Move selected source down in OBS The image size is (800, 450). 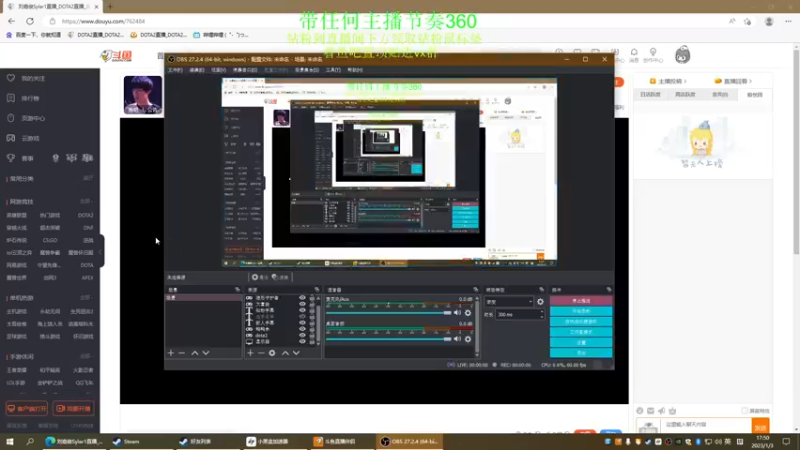pos(296,353)
